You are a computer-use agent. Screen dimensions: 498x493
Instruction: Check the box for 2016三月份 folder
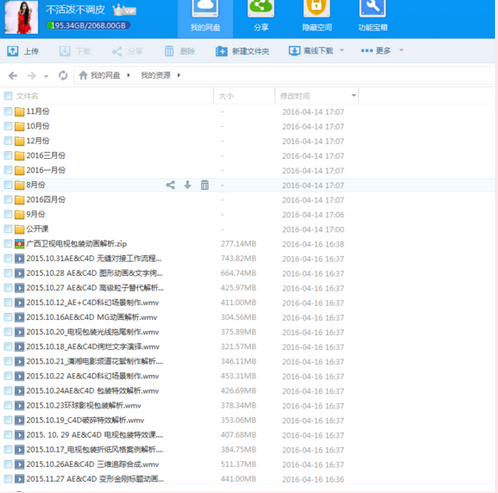[8, 155]
